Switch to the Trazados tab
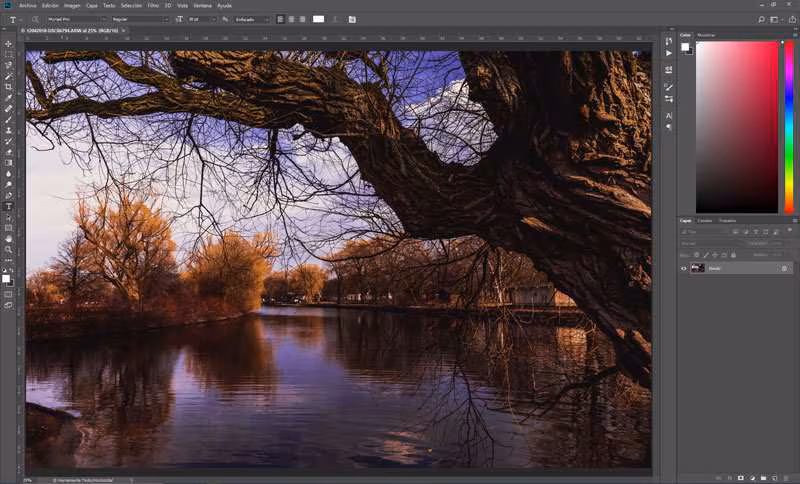This screenshot has height=484, width=800. click(x=728, y=220)
